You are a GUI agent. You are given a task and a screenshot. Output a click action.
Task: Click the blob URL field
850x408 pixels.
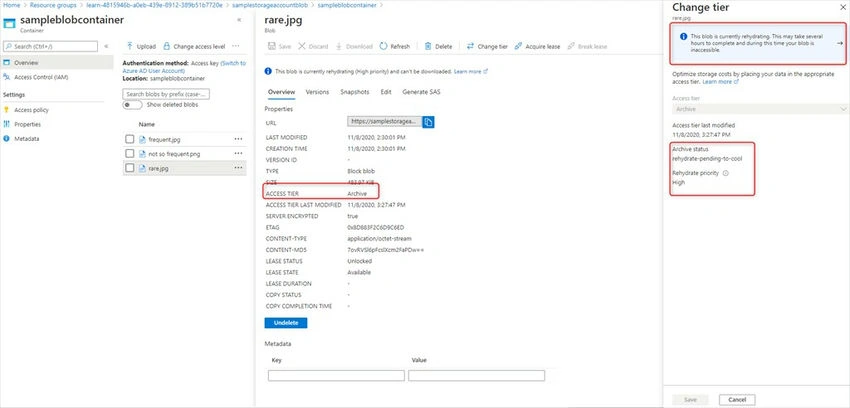(x=384, y=122)
